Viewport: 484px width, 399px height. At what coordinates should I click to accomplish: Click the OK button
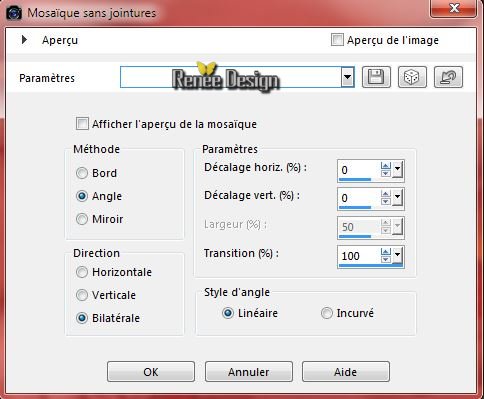pos(151,372)
